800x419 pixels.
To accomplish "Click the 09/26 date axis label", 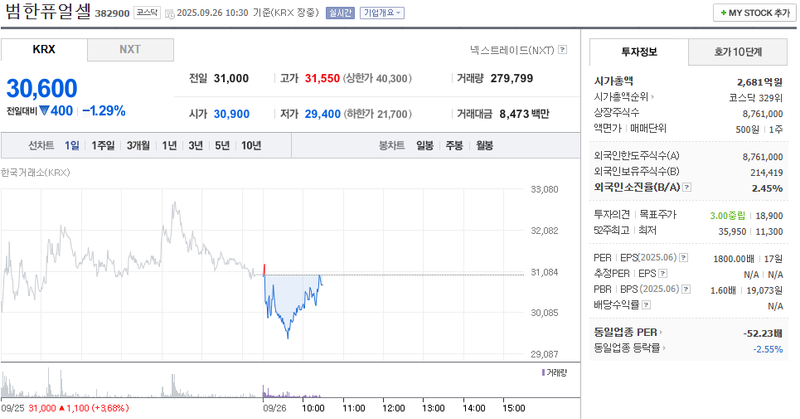I will coord(274,408).
